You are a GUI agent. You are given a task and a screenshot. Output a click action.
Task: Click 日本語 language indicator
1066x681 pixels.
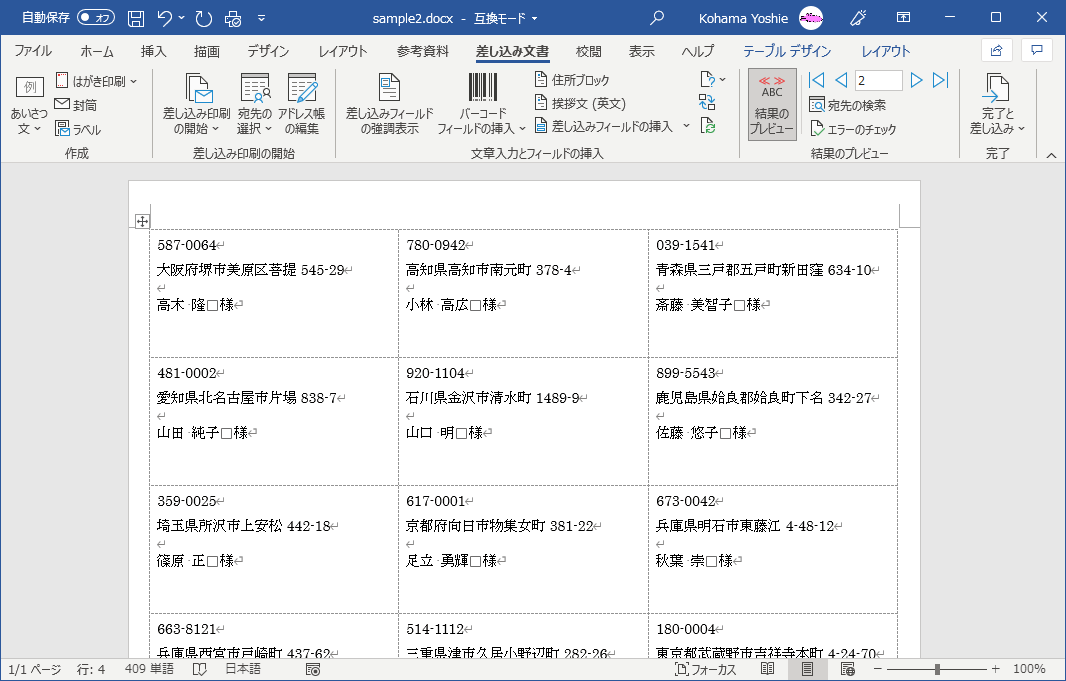tap(243, 669)
